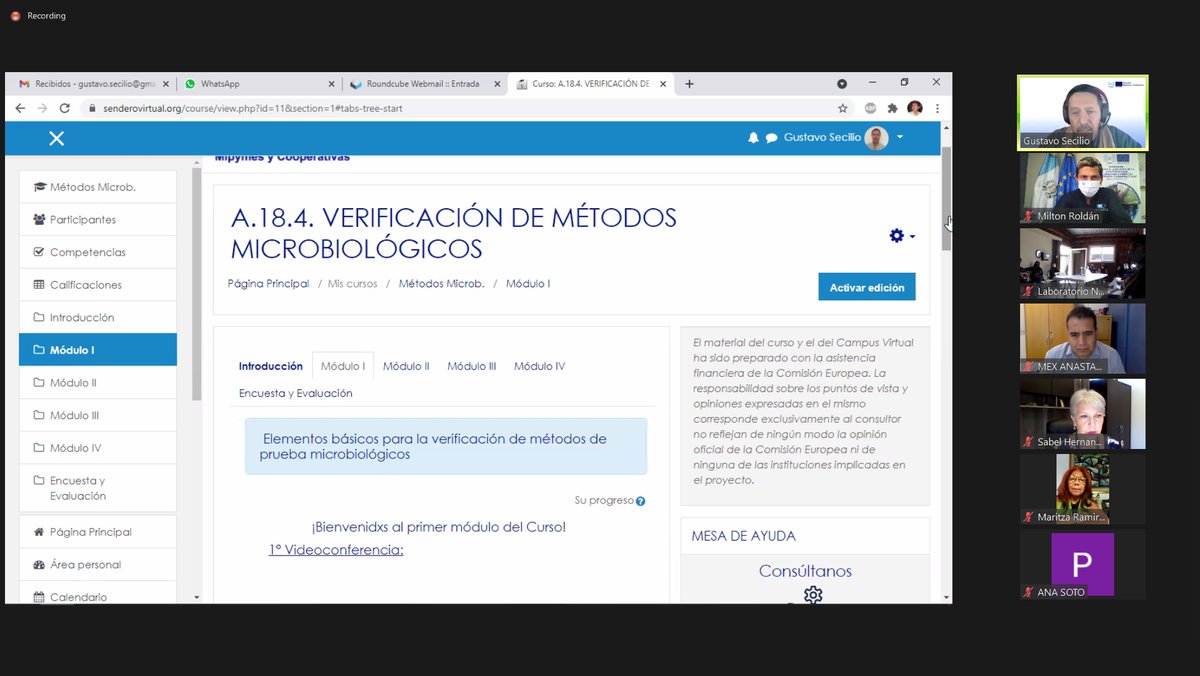
Task: Select the Módulo I course tab
Action: pos(343,366)
